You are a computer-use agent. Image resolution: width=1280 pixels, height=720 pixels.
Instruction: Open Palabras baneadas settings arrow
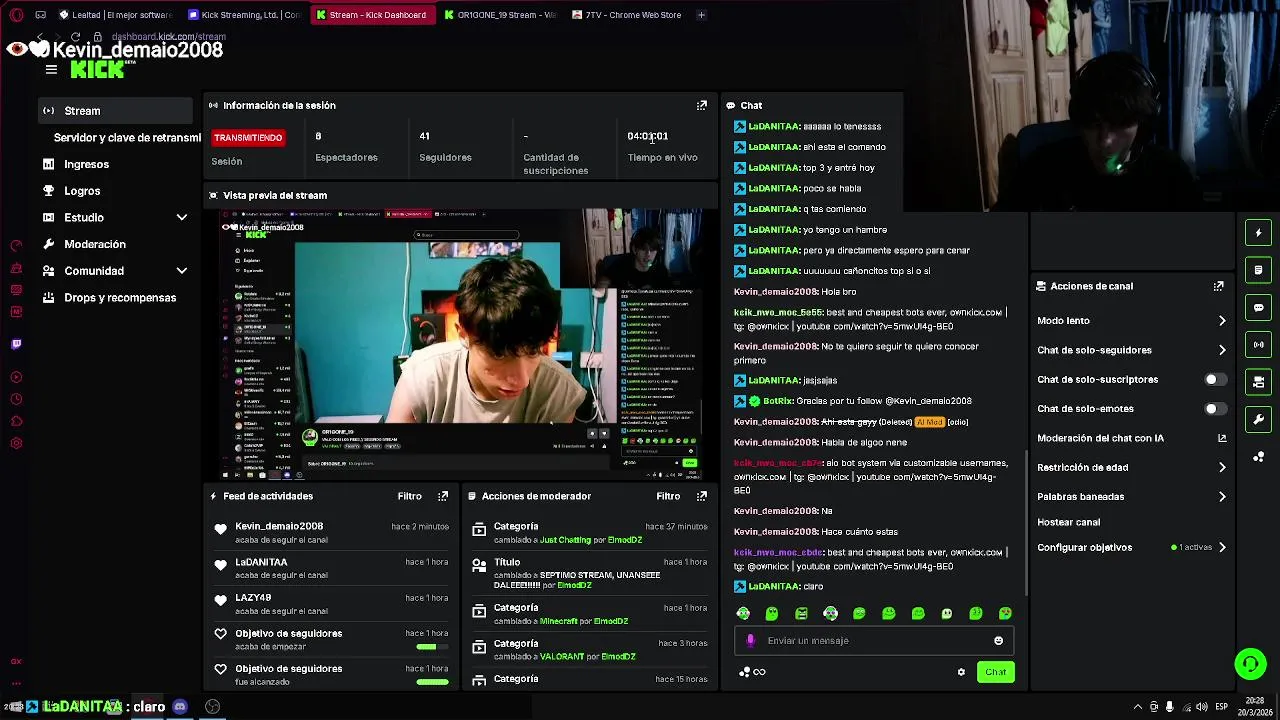click(1221, 497)
